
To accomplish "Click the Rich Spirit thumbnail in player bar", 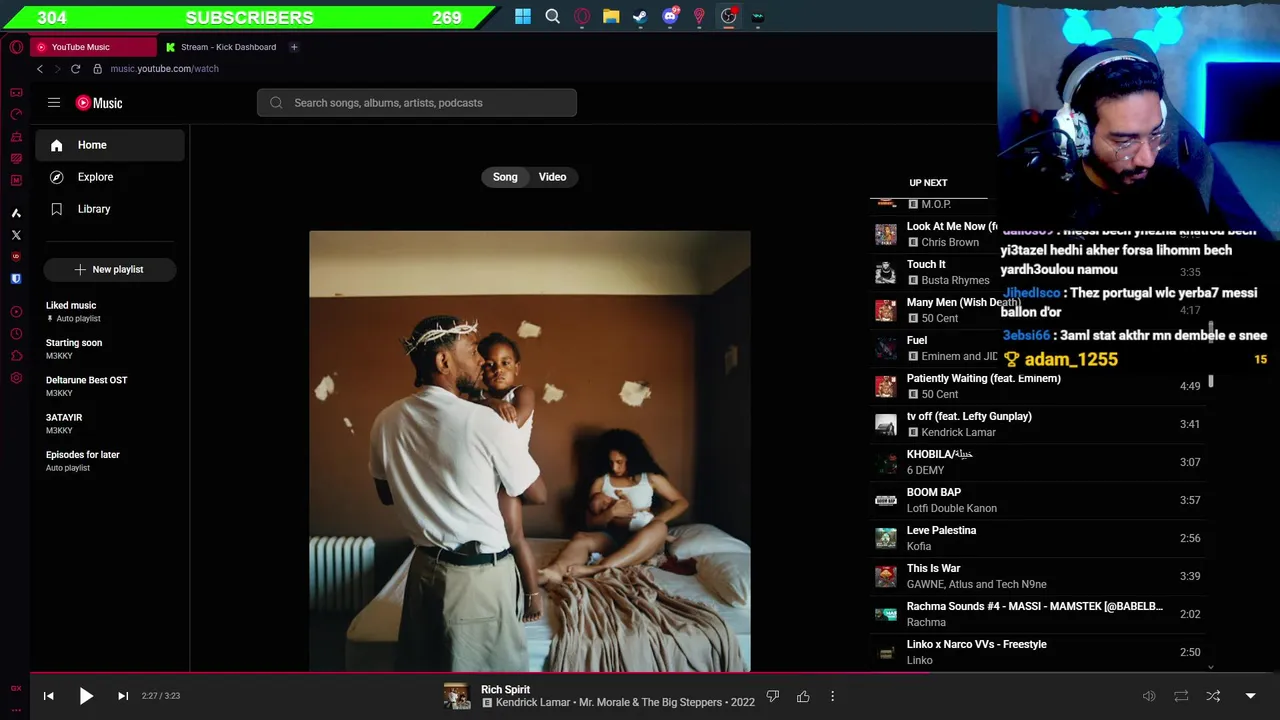I will coord(457,696).
